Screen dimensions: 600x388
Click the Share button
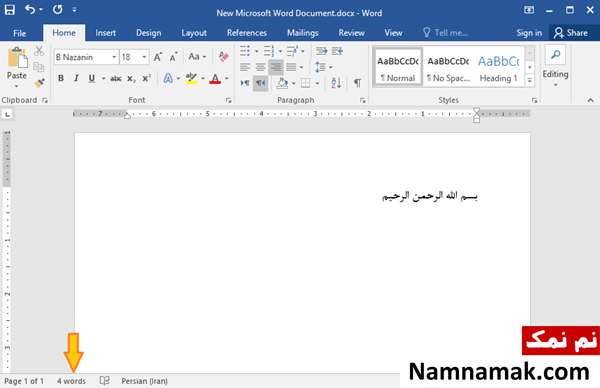click(571, 33)
